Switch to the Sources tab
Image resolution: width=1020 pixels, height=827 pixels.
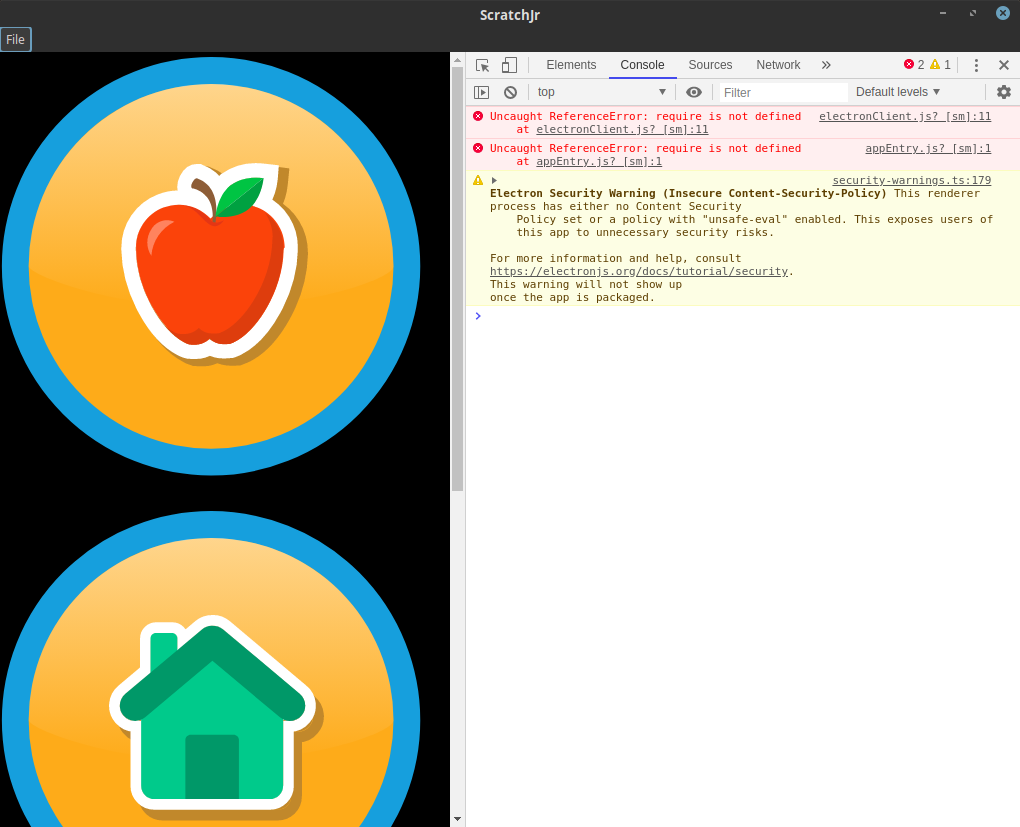pos(710,64)
